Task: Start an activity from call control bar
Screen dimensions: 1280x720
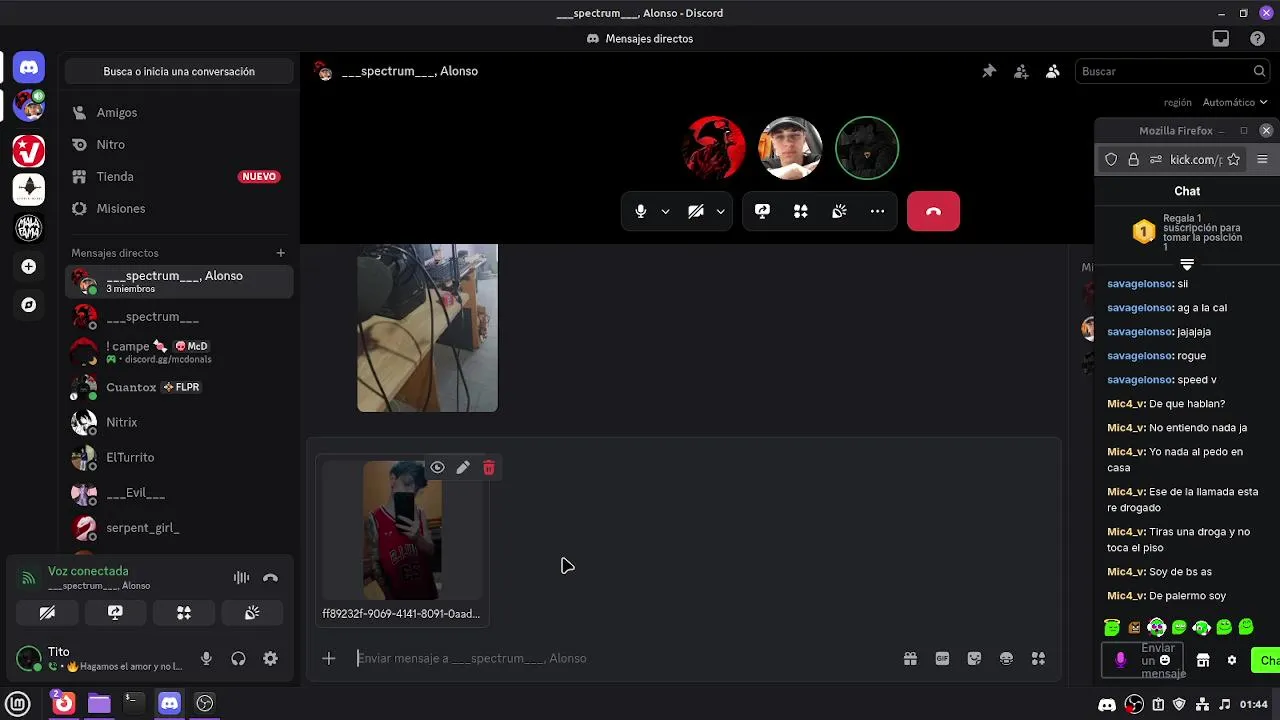Action: [800, 211]
